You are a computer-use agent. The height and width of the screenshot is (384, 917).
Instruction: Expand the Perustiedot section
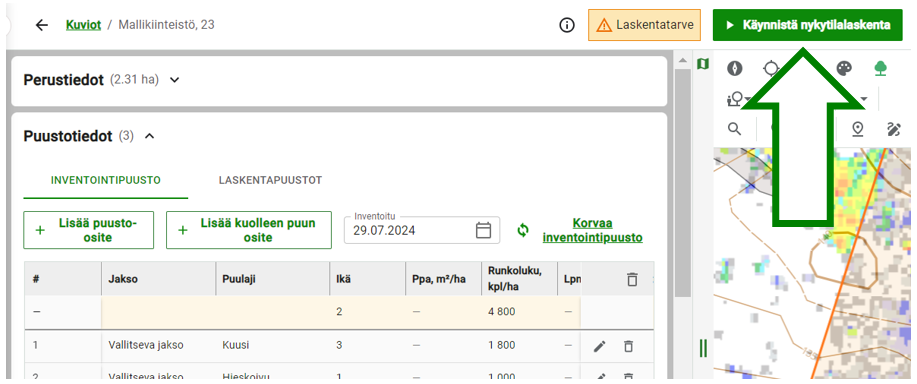coord(174,79)
